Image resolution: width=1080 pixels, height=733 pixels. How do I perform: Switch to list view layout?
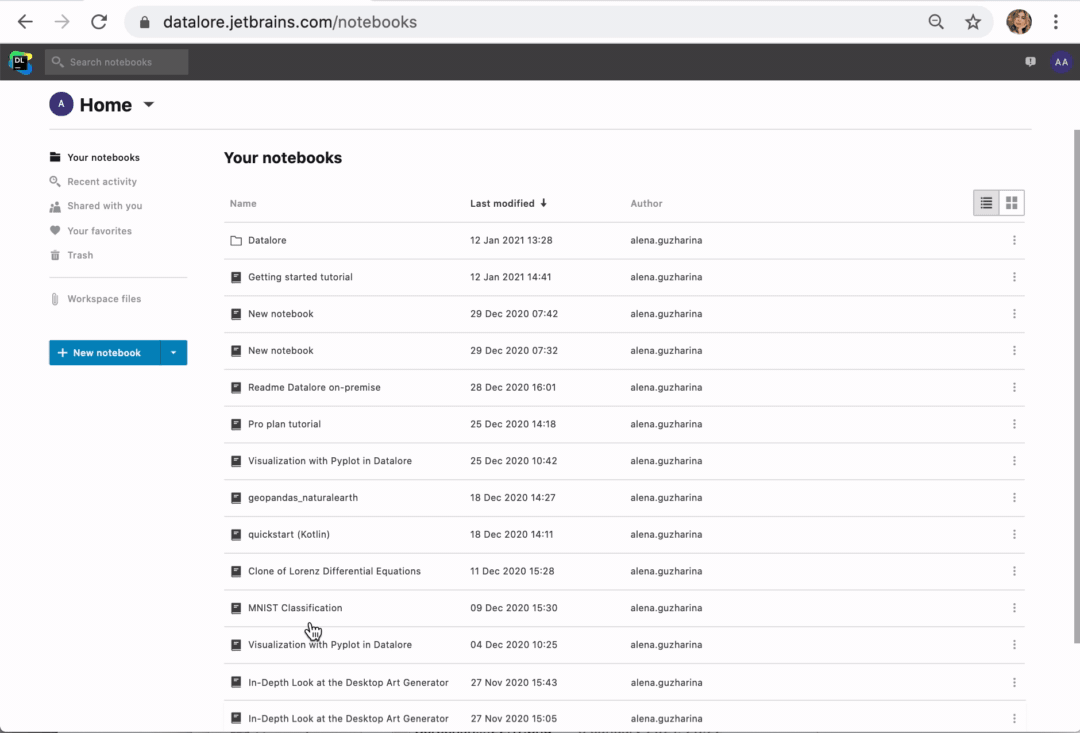[x=986, y=203]
